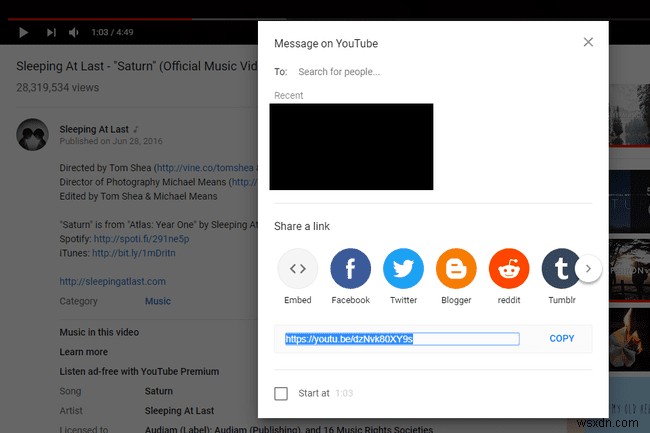Image resolution: width=650 pixels, height=433 pixels.
Task: Open the Sleeping At Last channel name
Action: pyautogui.click(x=94, y=129)
